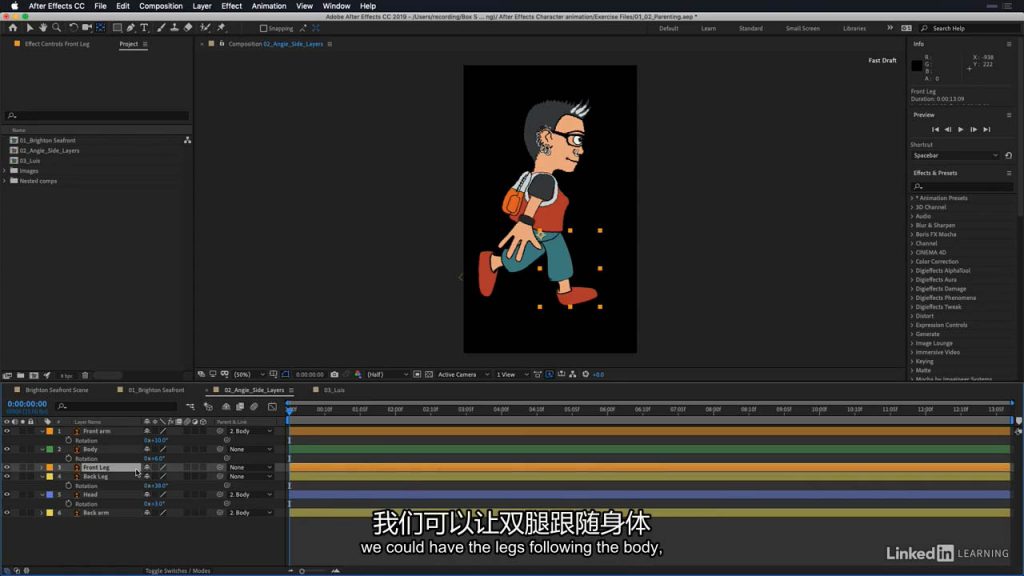Click the Show Channel color icon in viewer
The height and width of the screenshot is (576, 1024).
click(x=358, y=375)
